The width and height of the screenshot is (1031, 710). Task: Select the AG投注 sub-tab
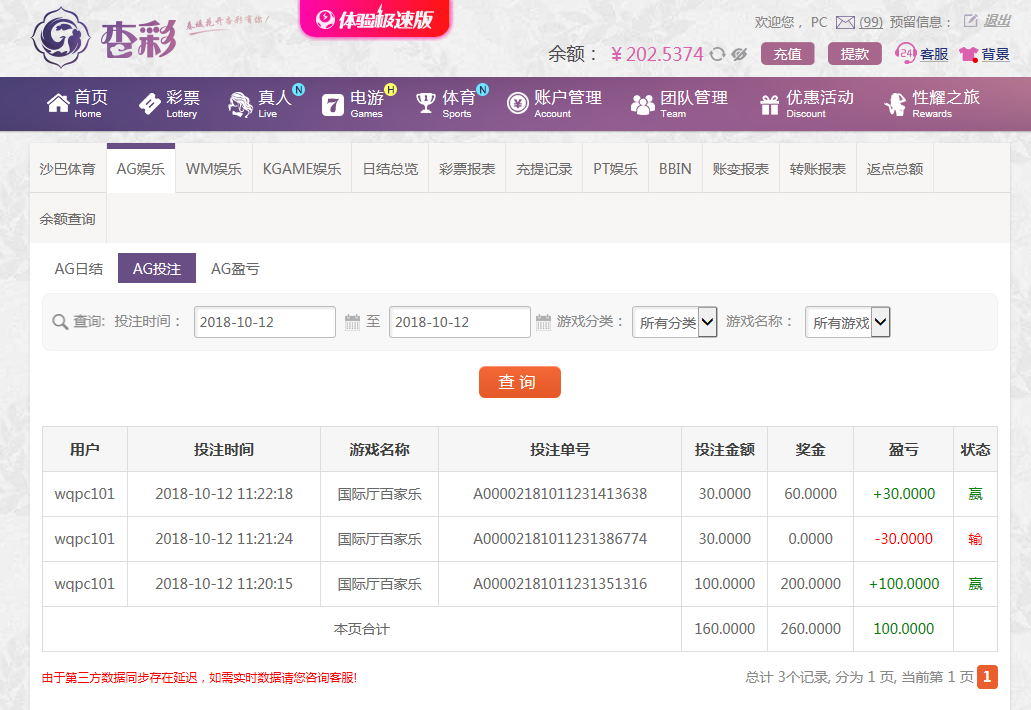[x=156, y=268]
